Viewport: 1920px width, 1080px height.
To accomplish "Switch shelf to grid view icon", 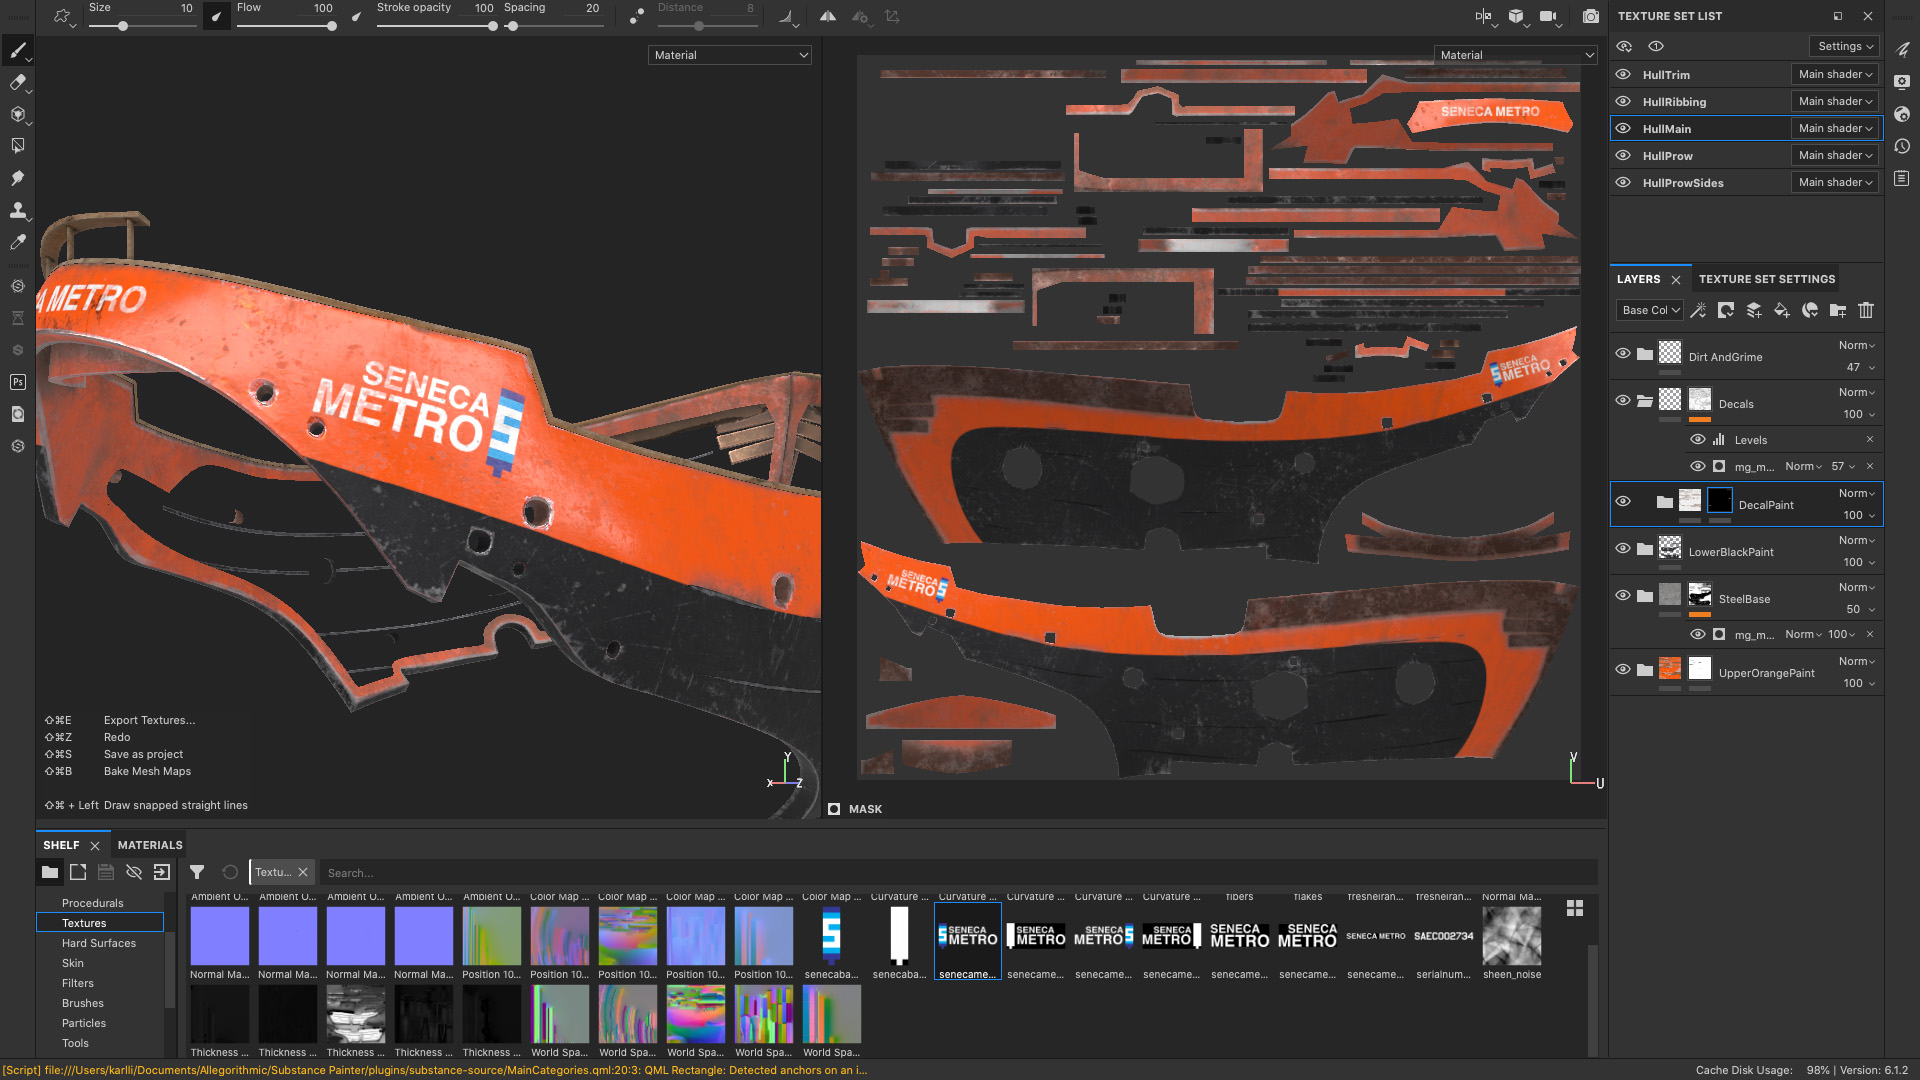I will 1575,908.
